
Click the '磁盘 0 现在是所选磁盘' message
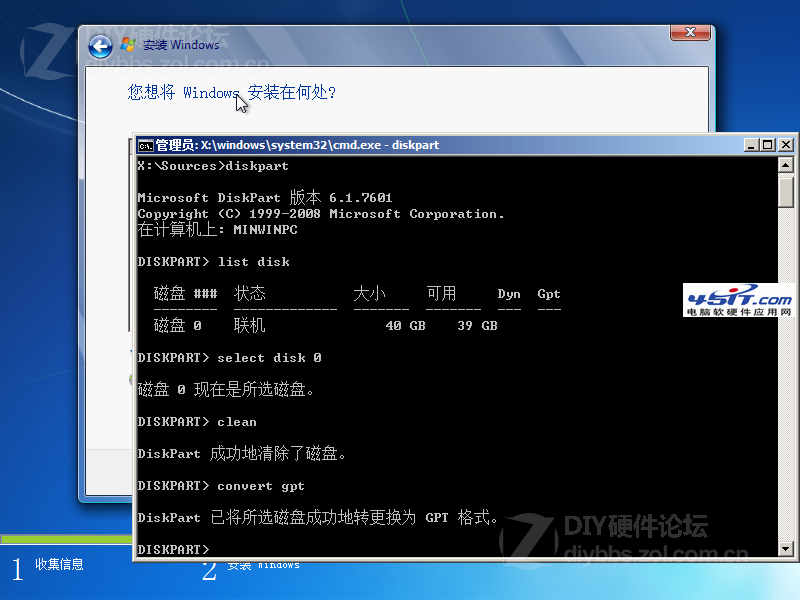(x=226, y=390)
